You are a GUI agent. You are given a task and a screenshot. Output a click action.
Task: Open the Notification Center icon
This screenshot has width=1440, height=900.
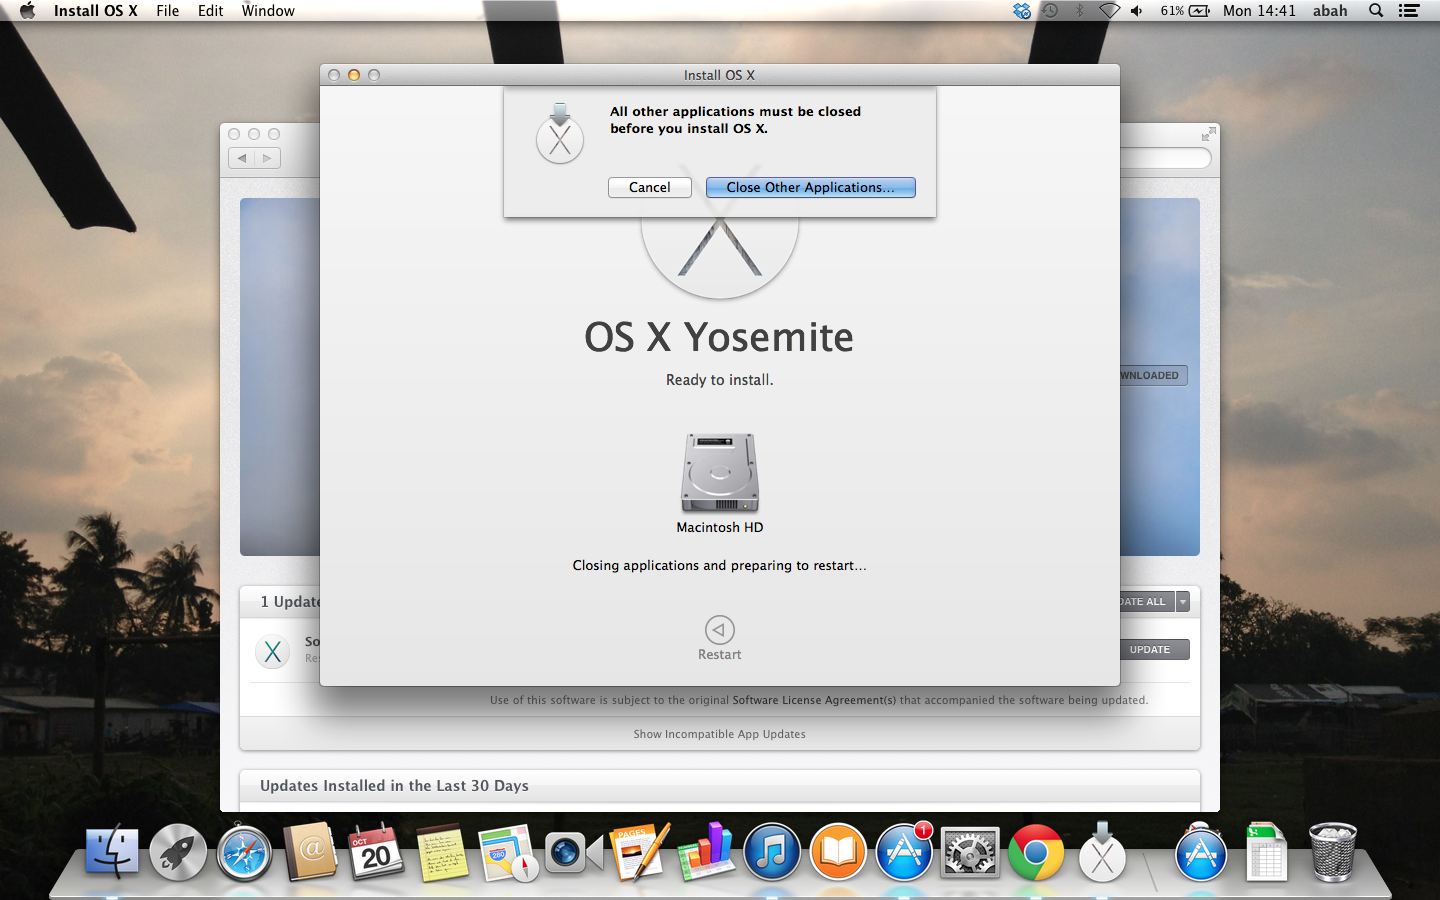(x=1409, y=11)
